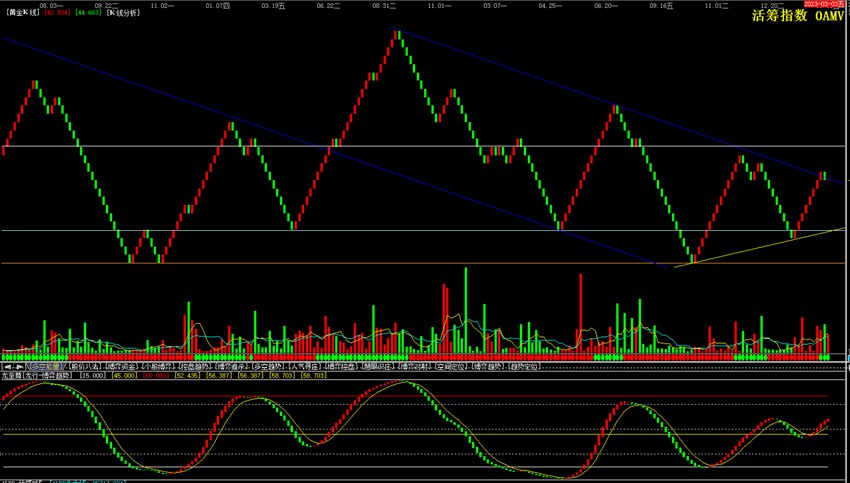Click the 04.25 date on time axis
Image resolution: width=850 pixels, height=483 pixels.
click(x=550, y=5)
